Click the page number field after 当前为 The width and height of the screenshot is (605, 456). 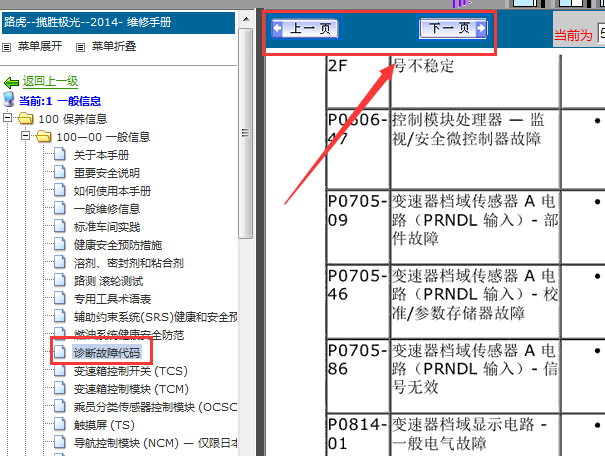click(x=602, y=33)
